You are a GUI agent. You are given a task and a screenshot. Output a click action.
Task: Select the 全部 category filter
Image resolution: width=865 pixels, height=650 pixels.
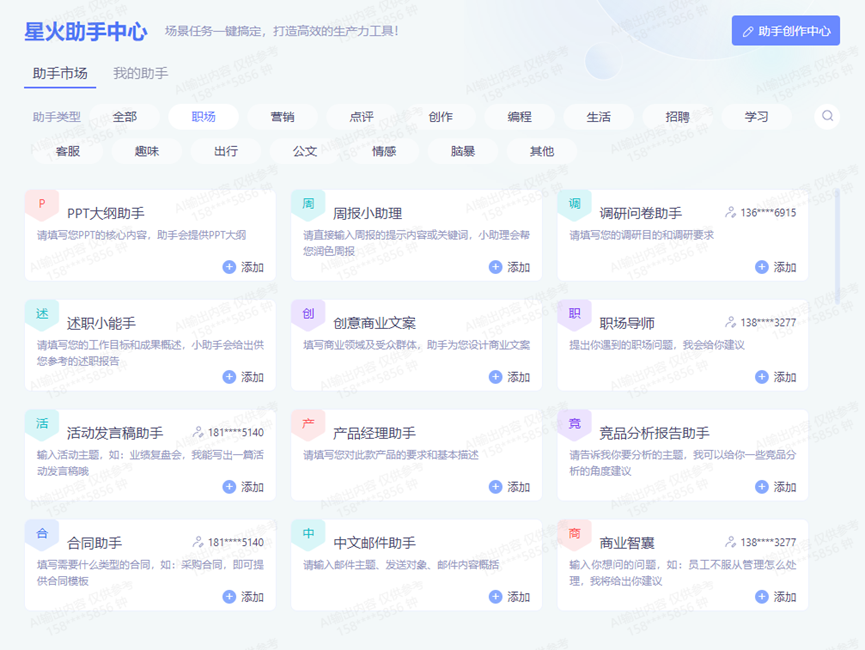pyautogui.click(x=125, y=117)
